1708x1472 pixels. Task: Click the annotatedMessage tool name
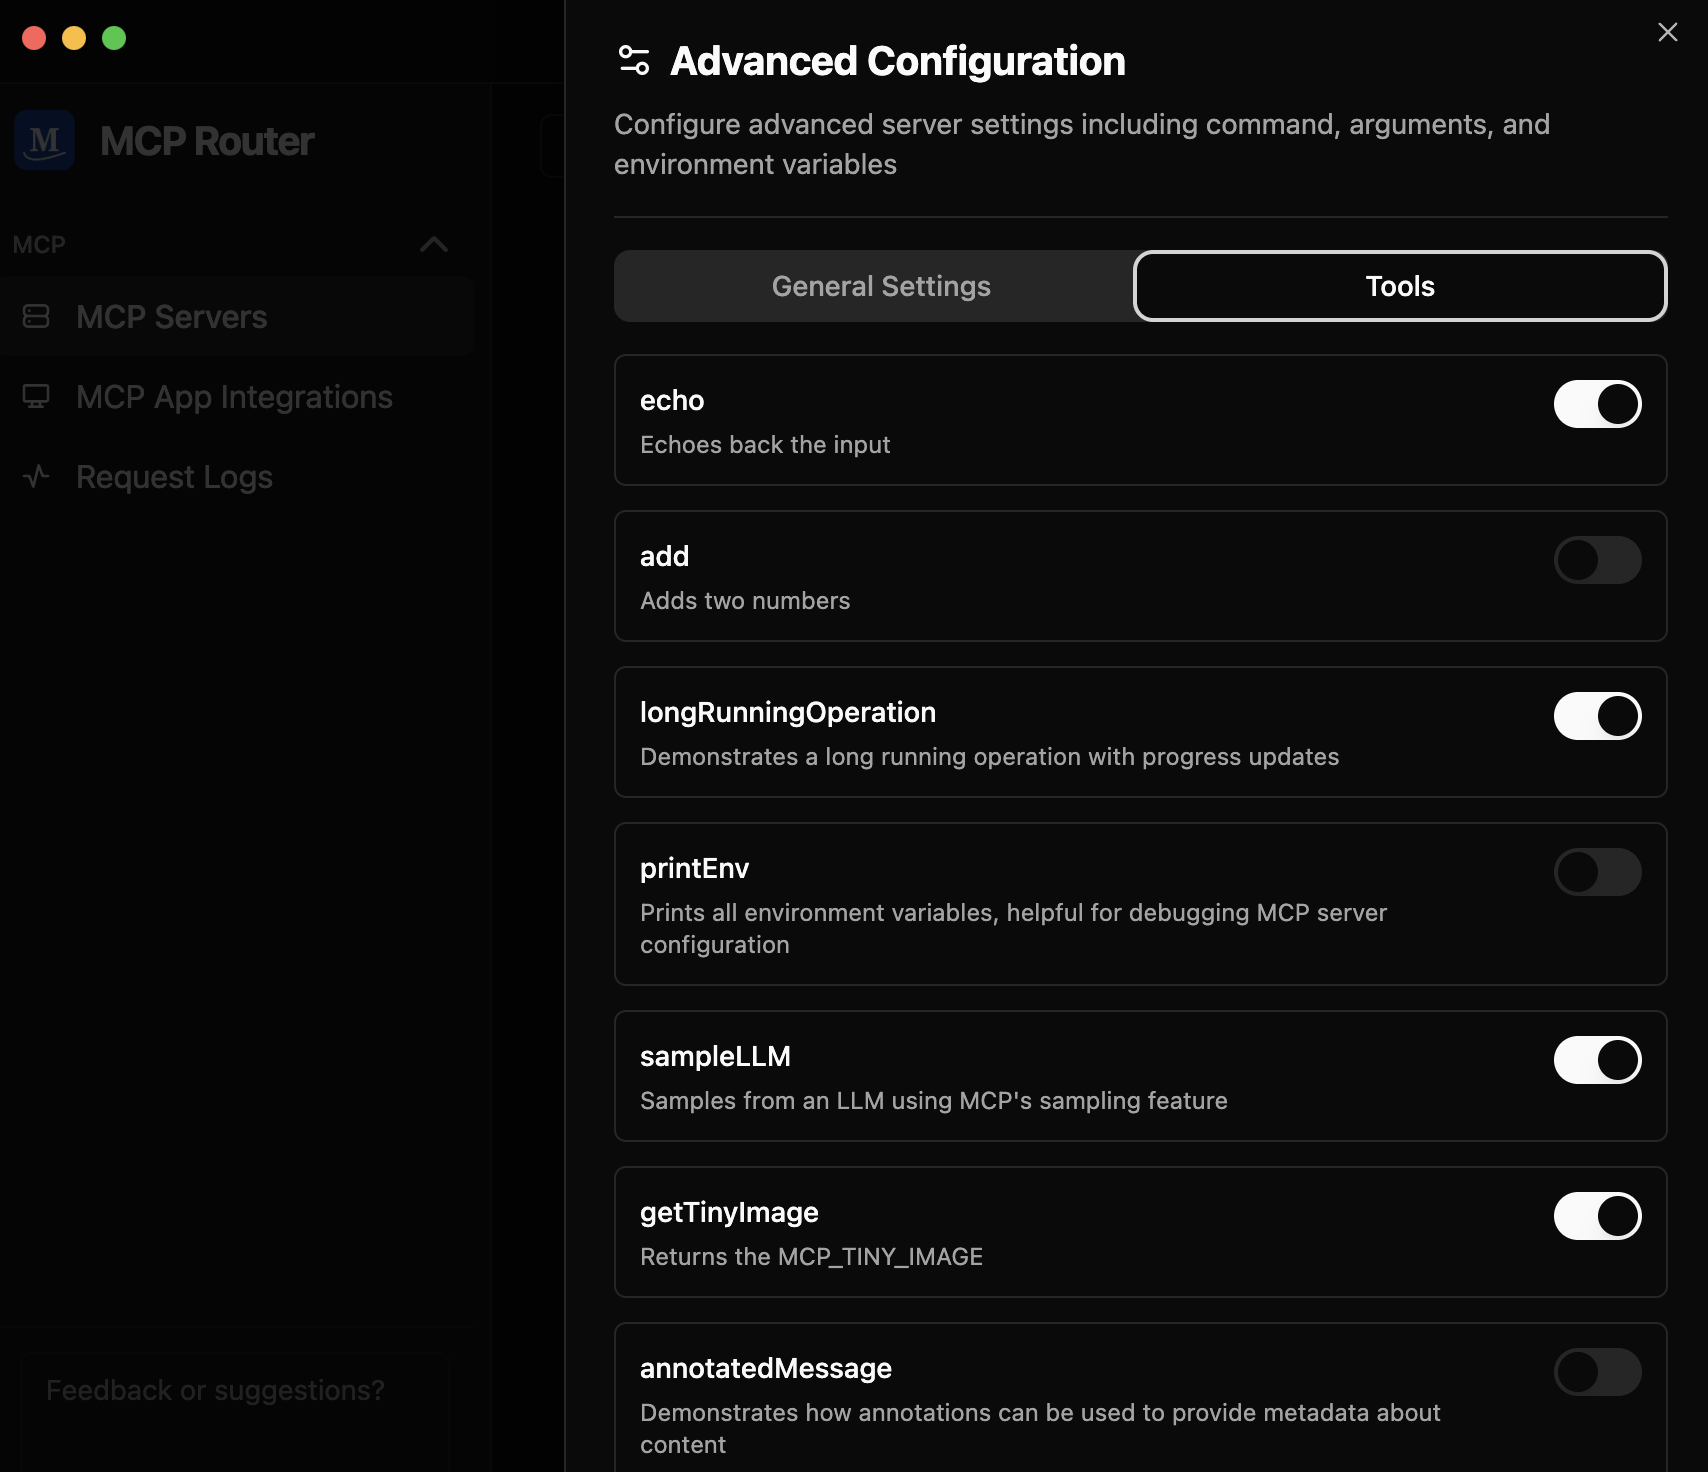coord(766,1368)
